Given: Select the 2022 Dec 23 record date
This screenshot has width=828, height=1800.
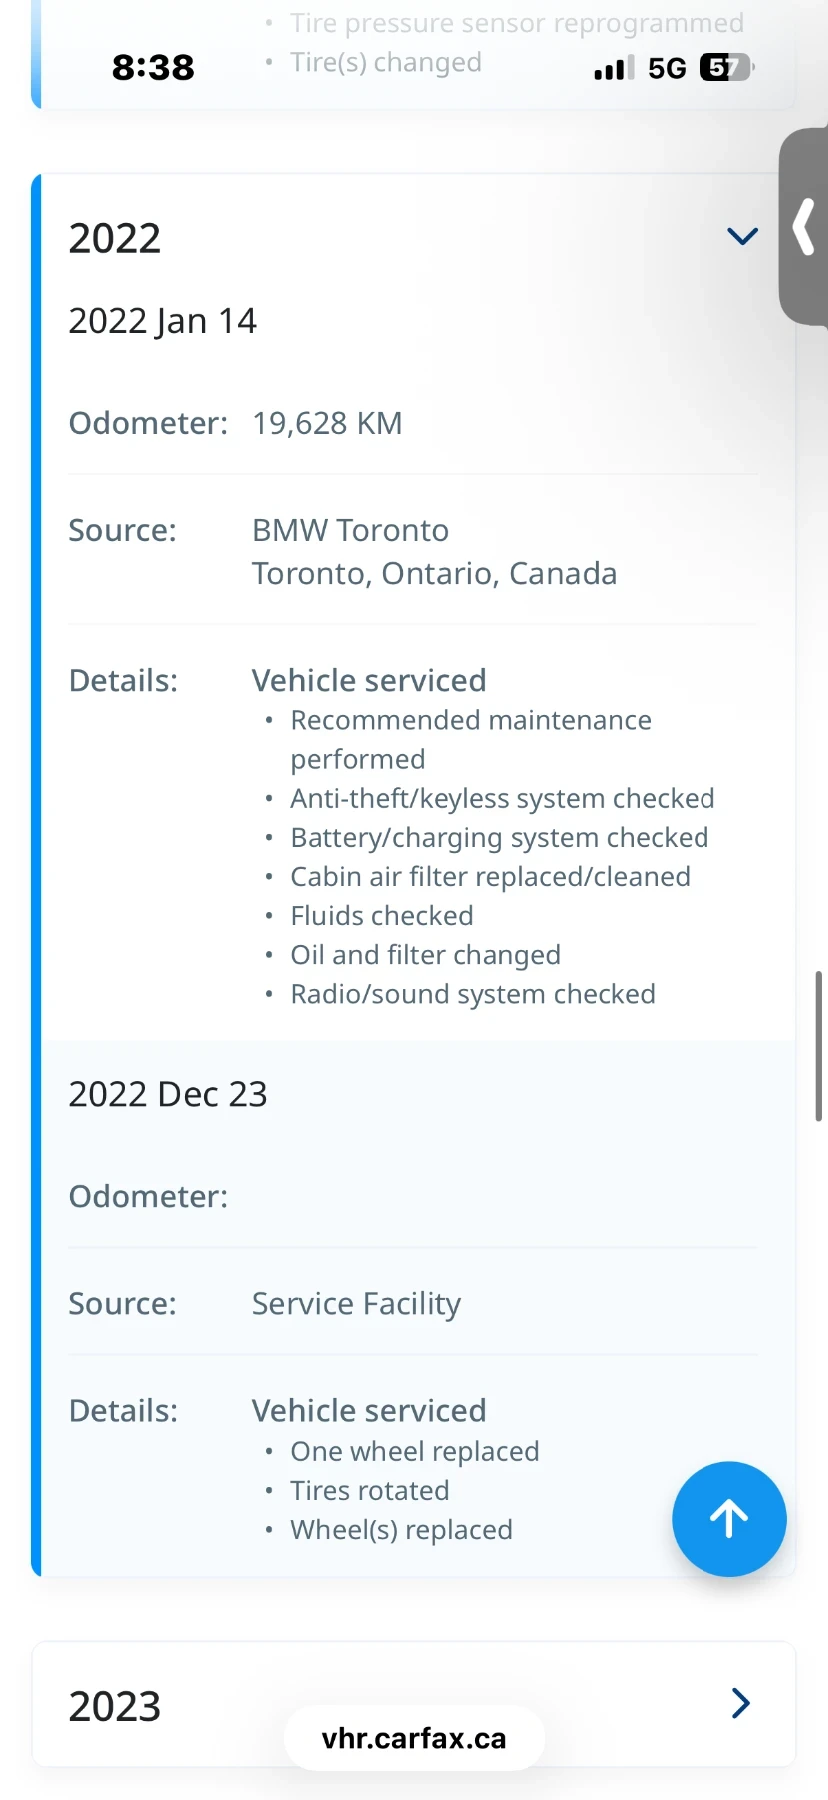Looking at the screenshot, I should pos(168,1094).
